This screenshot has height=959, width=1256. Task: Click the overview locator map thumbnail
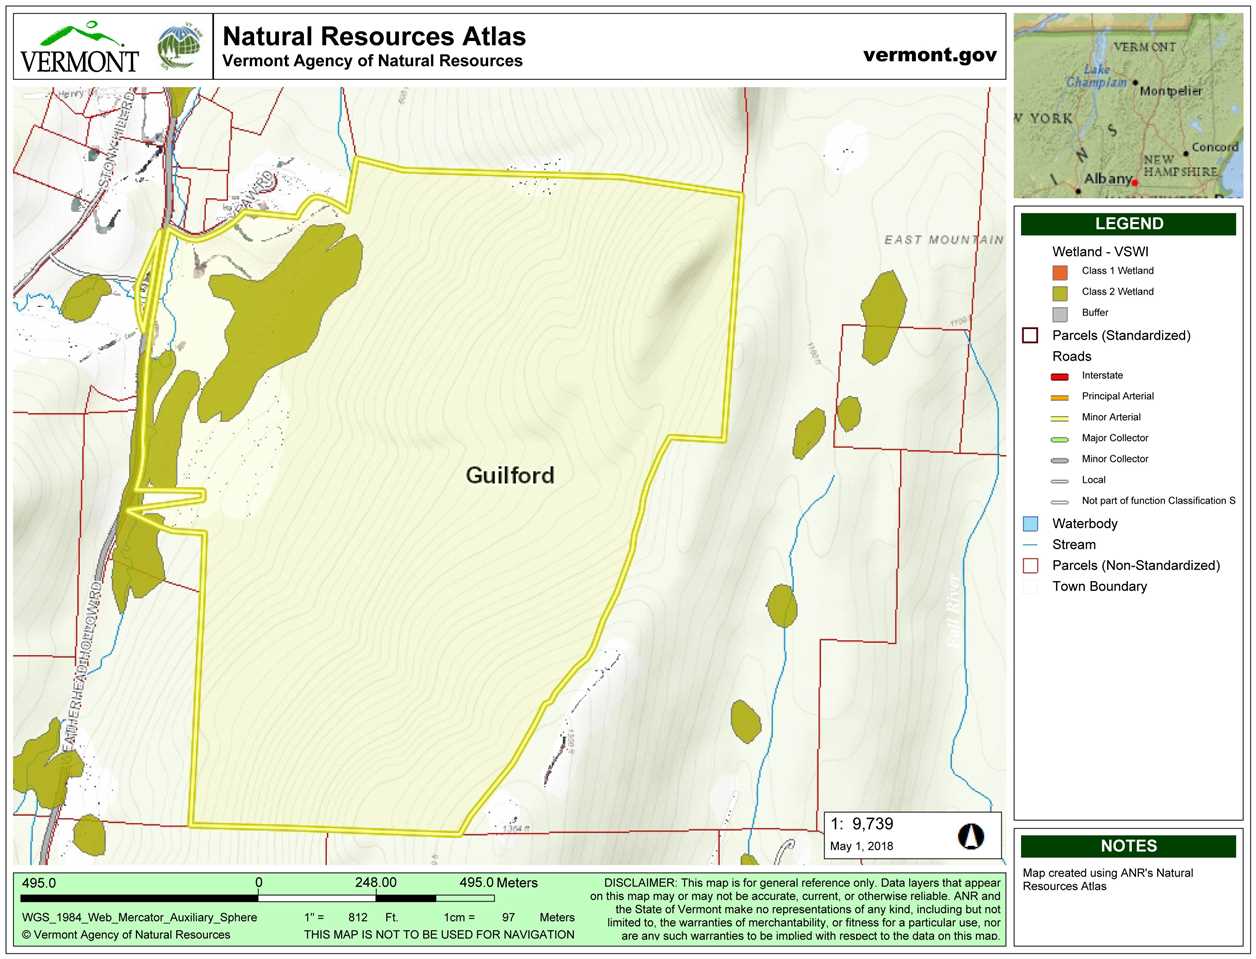tap(1127, 106)
